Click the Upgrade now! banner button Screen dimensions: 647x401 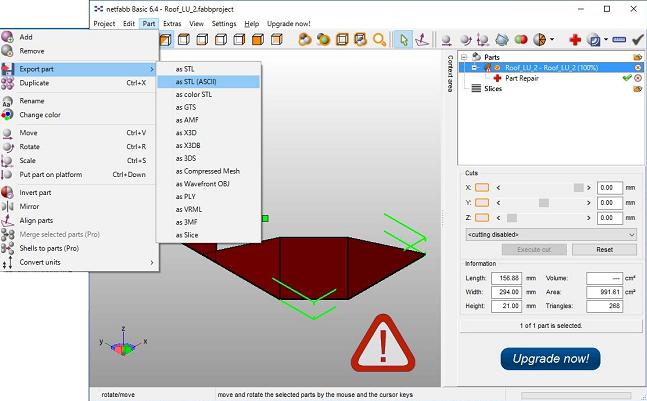point(550,357)
